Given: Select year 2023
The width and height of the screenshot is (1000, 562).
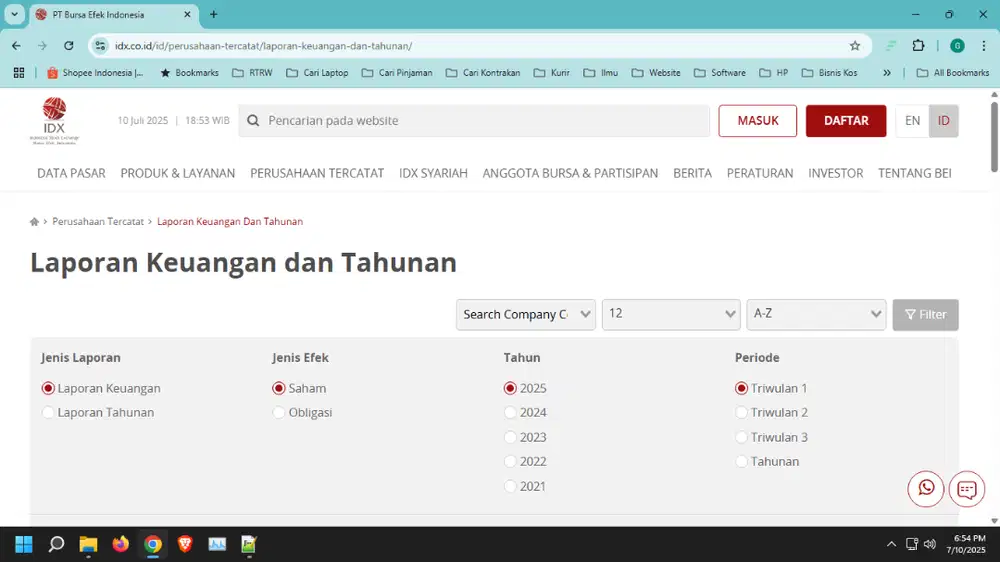Looking at the screenshot, I should pos(510,438).
